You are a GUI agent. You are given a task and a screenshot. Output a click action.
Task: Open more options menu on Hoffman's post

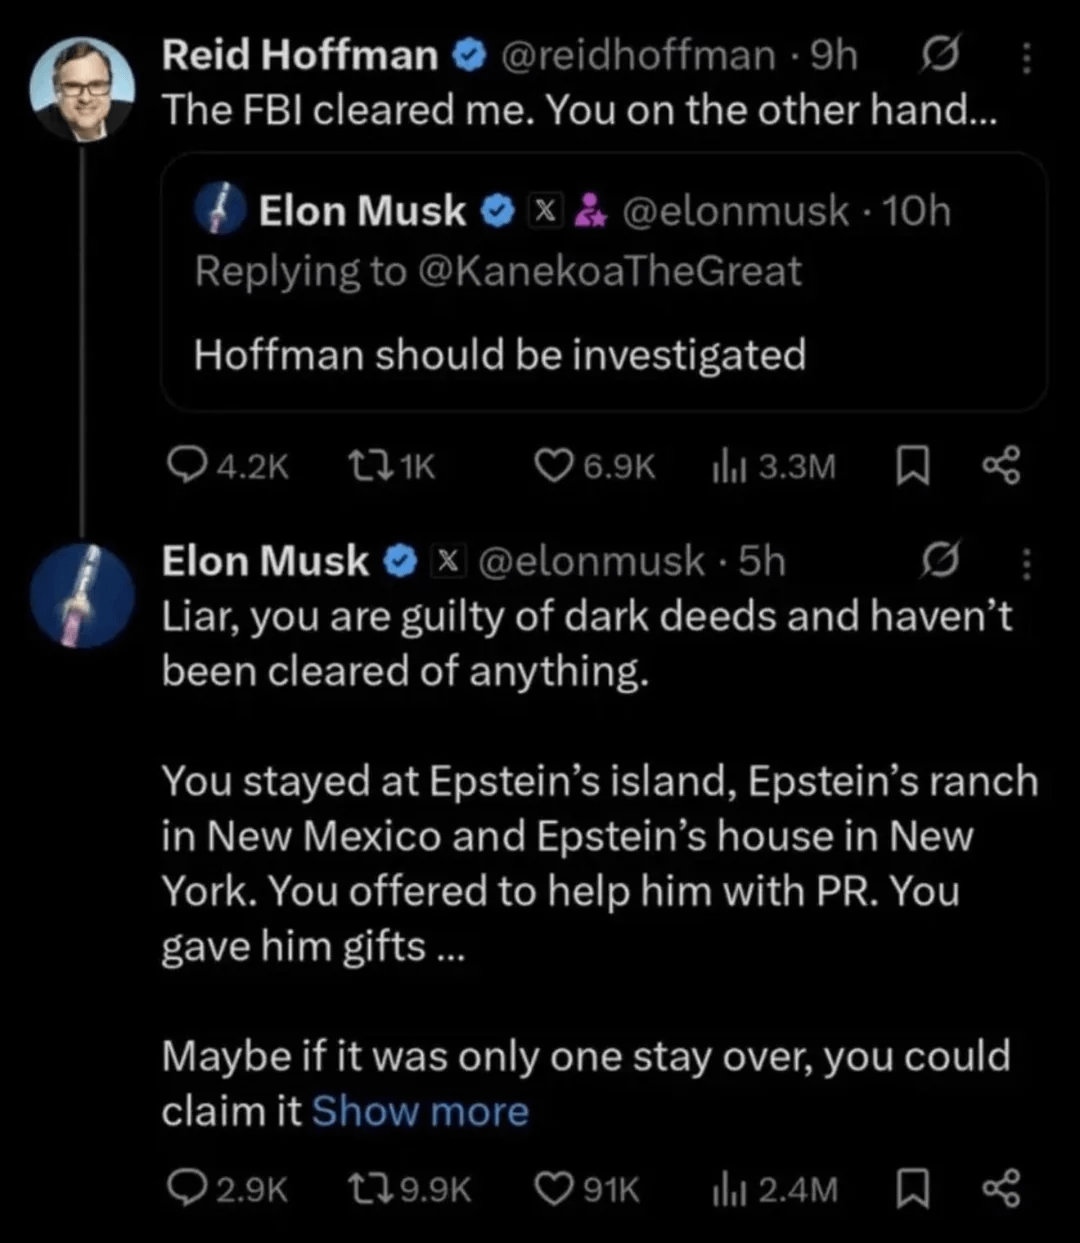coord(1025,58)
